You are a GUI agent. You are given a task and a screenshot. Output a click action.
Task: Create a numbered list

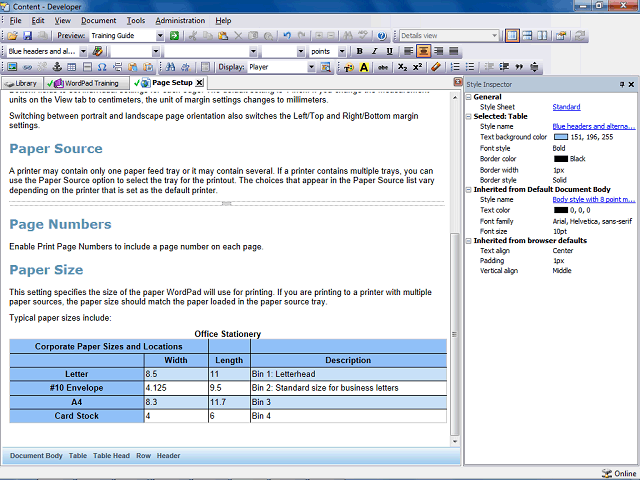(455, 67)
